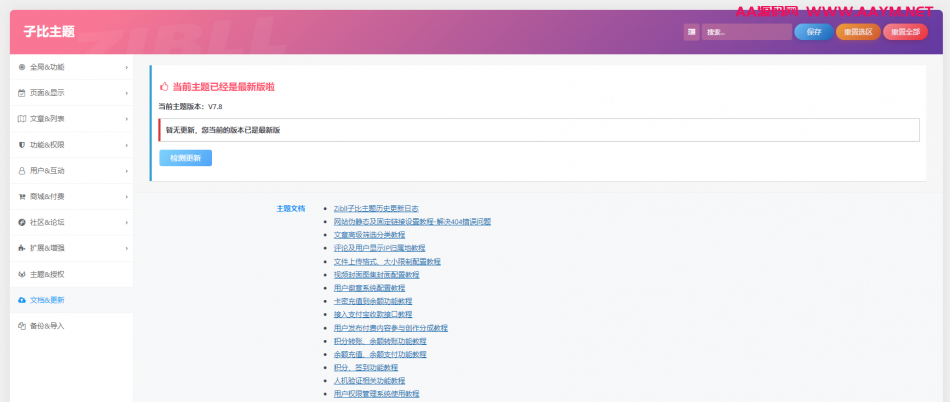Open the 视频封面图集封面配置教程 link
The height and width of the screenshot is (402, 950).
pos(376,275)
